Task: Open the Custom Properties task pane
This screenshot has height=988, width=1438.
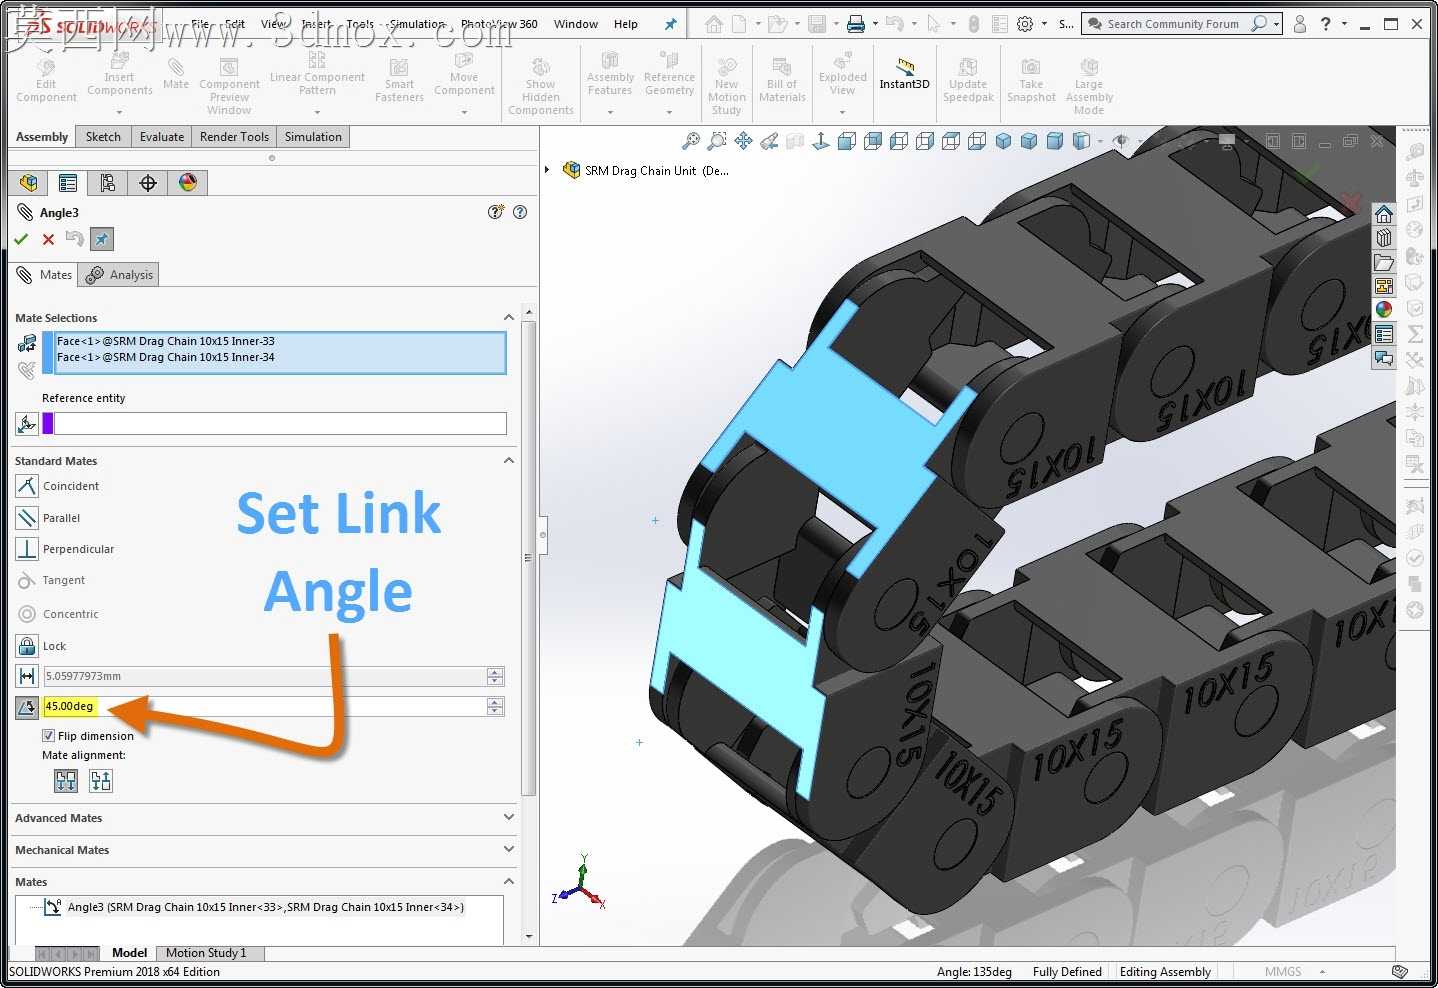Action: click(1384, 334)
